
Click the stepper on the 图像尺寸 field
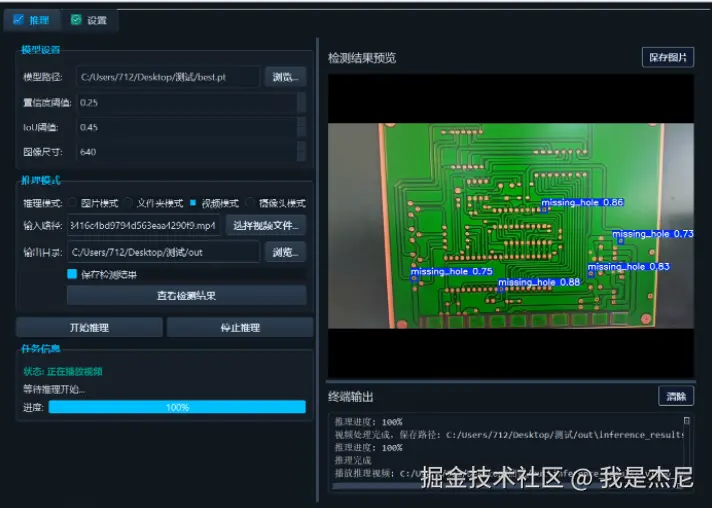pos(301,151)
